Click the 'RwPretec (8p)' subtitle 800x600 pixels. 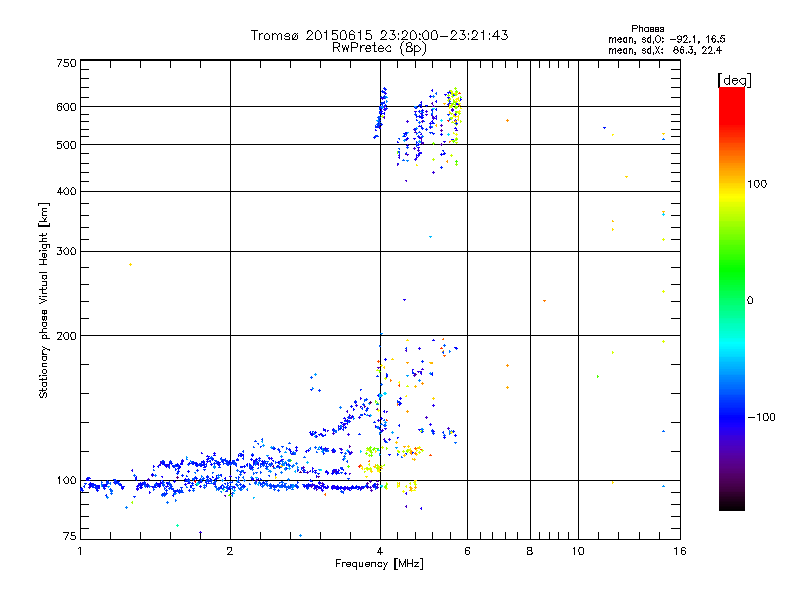click(x=379, y=48)
